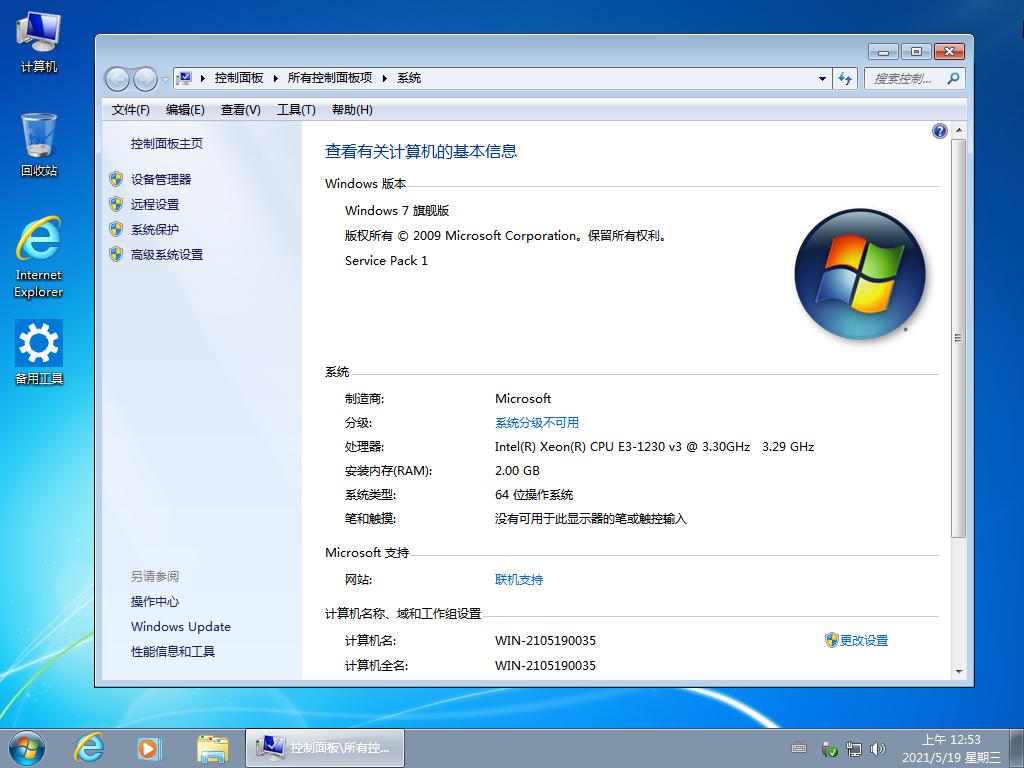Maximize the 系统 window
Image resolution: width=1024 pixels, height=768 pixels.
[916, 52]
